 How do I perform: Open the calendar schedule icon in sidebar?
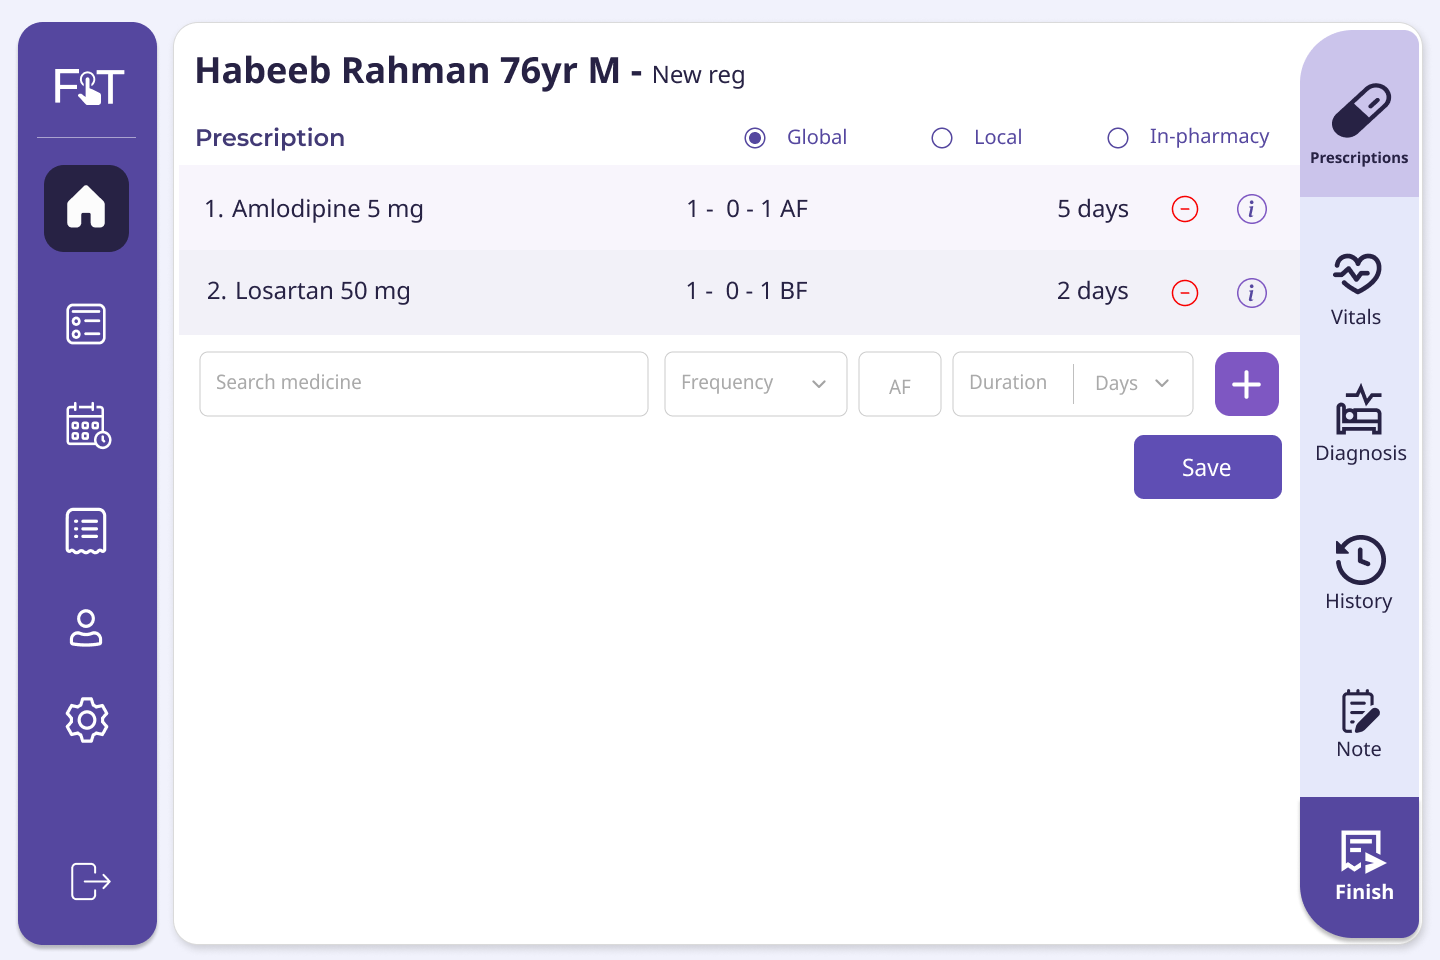87,425
